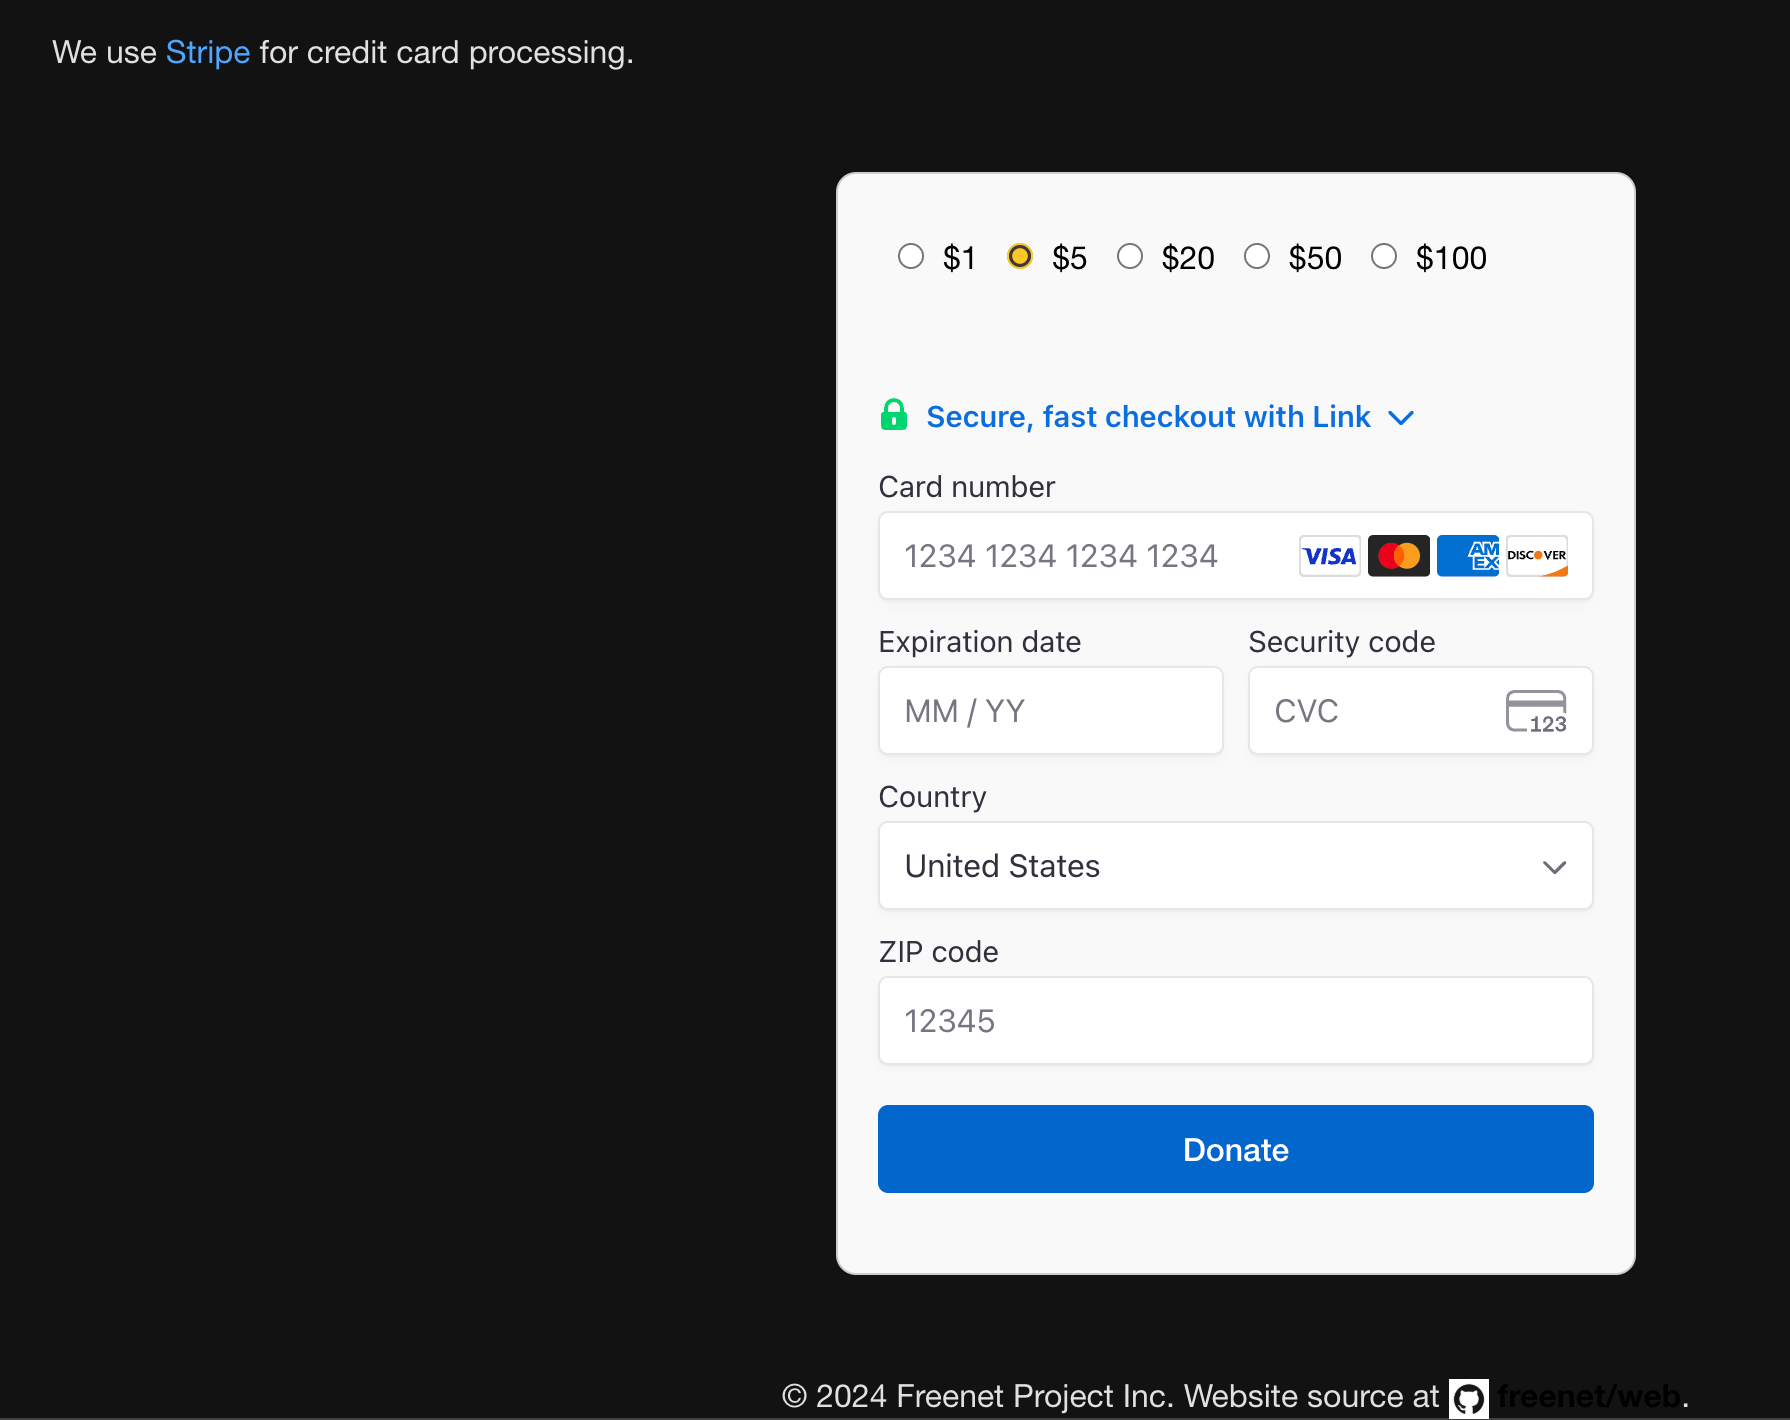Click the $100 amount label text
This screenshot has height=1420, width=1790.
pos(1451,258)
